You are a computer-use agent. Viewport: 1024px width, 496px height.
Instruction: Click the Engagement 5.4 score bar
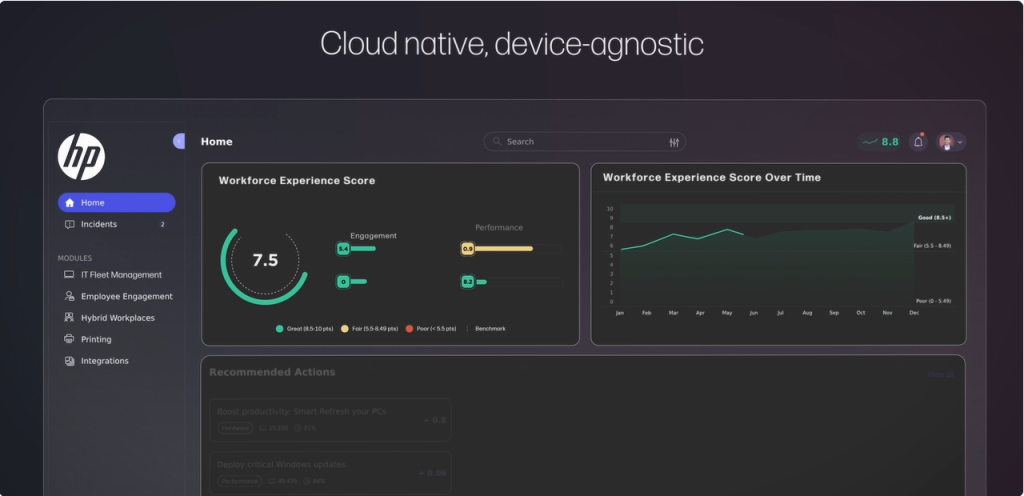[360, 249]
